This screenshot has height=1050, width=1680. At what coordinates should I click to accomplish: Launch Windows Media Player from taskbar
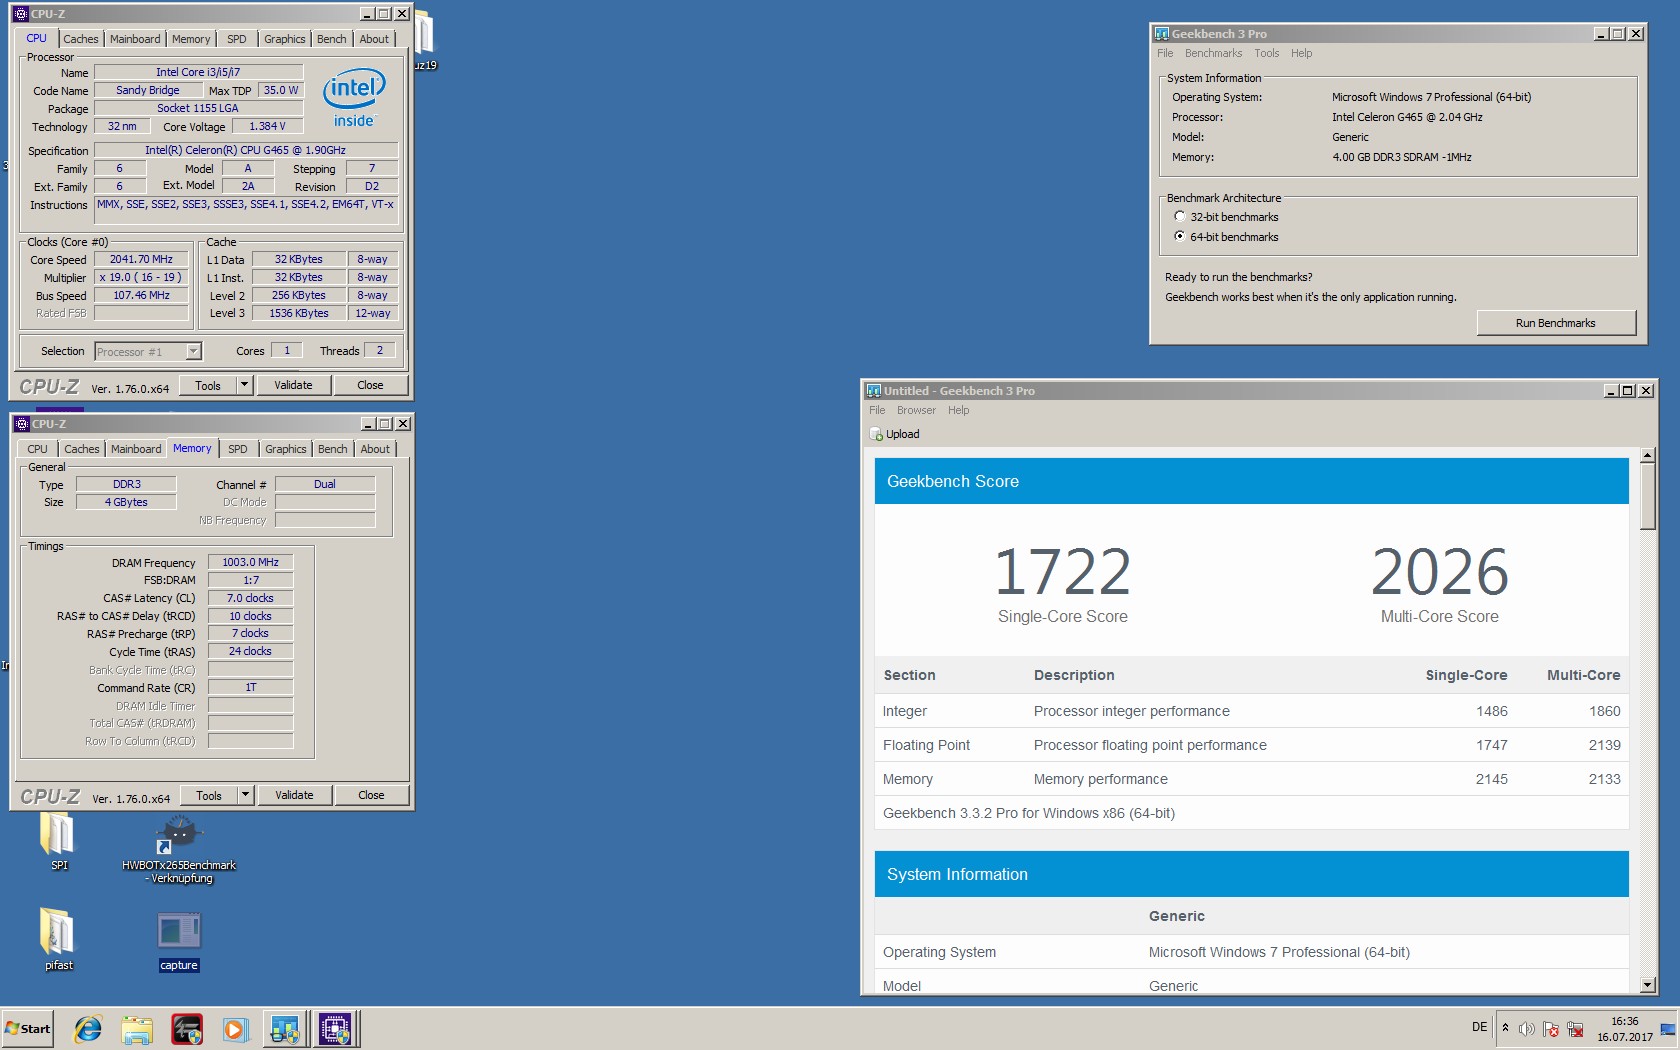pyautogui.click(x=235, y=1028)
